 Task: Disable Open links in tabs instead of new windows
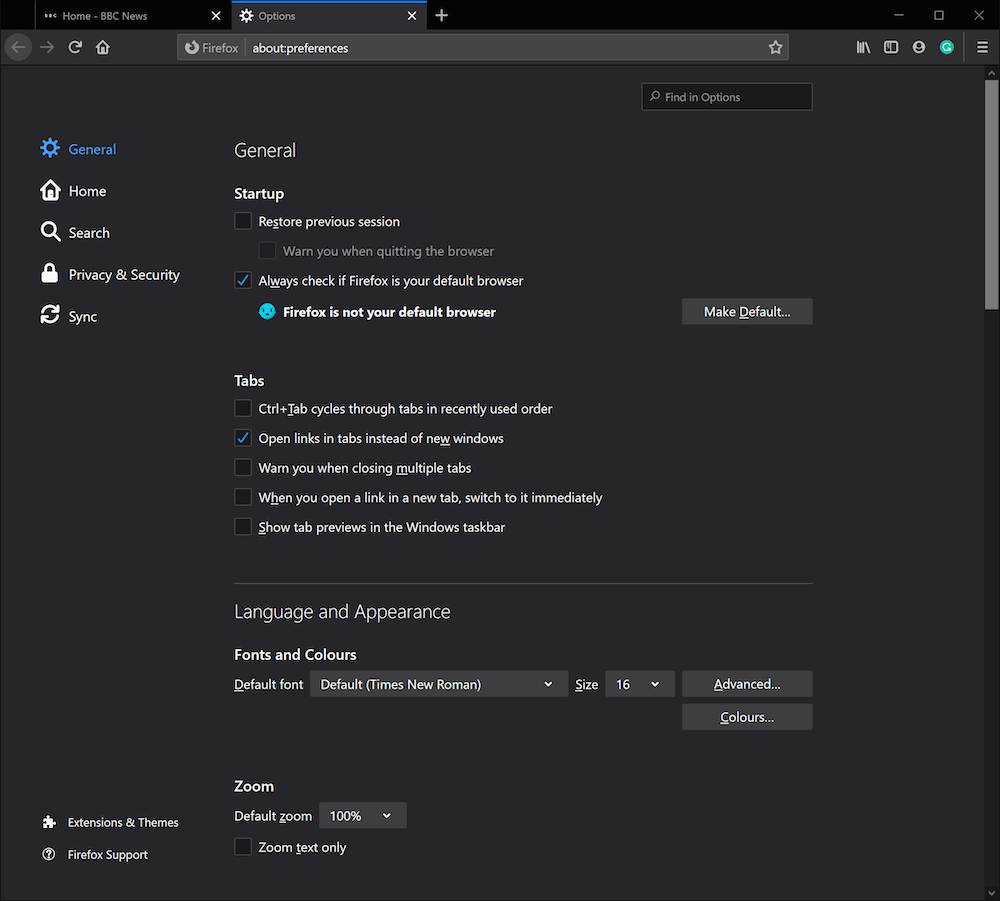[242, 437]
